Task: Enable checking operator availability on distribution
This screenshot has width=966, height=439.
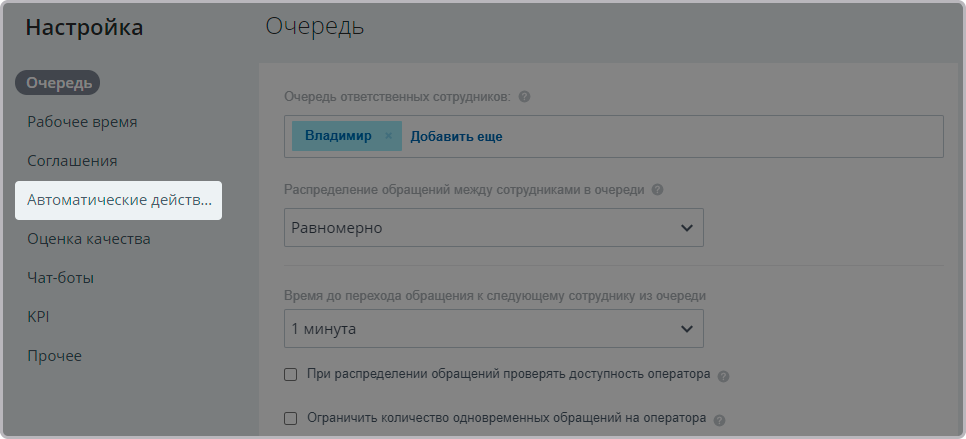Action: [x=291, y=374]
